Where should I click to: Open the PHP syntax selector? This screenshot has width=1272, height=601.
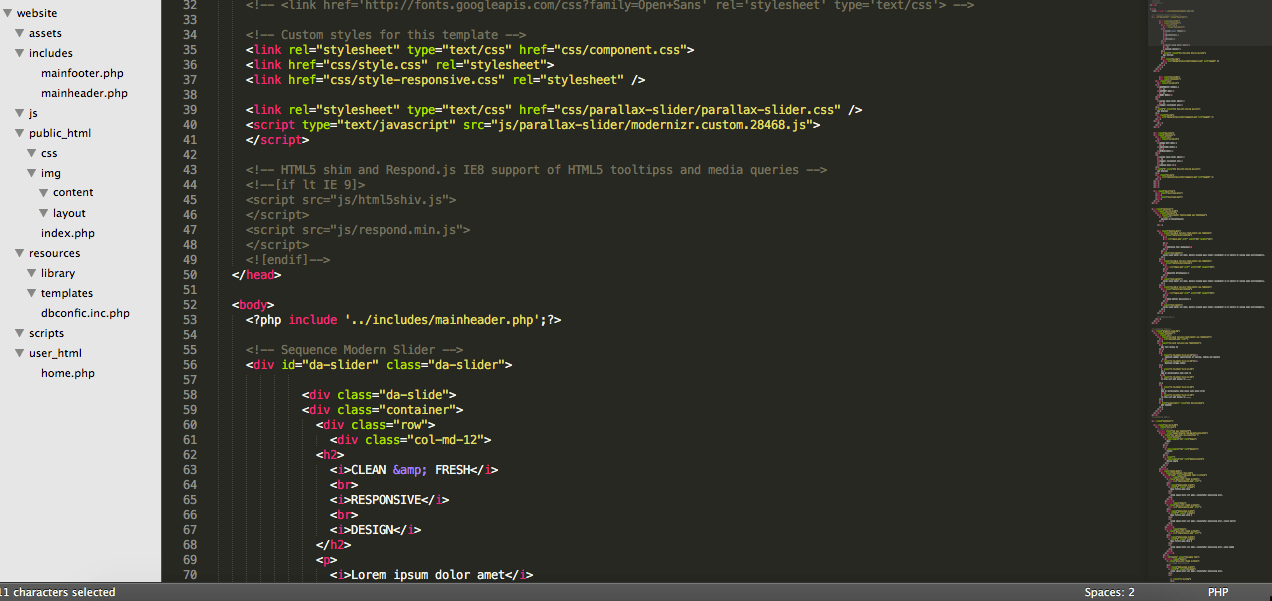coord(1218,592)
